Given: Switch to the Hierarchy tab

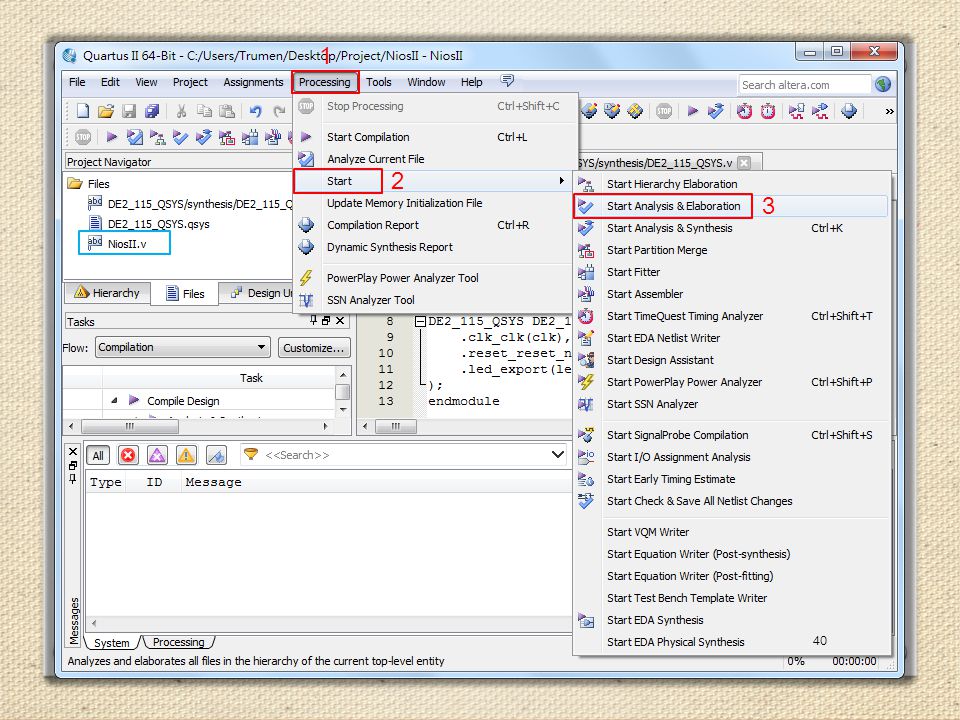Looking at the screenshot, I should (107, 293).
